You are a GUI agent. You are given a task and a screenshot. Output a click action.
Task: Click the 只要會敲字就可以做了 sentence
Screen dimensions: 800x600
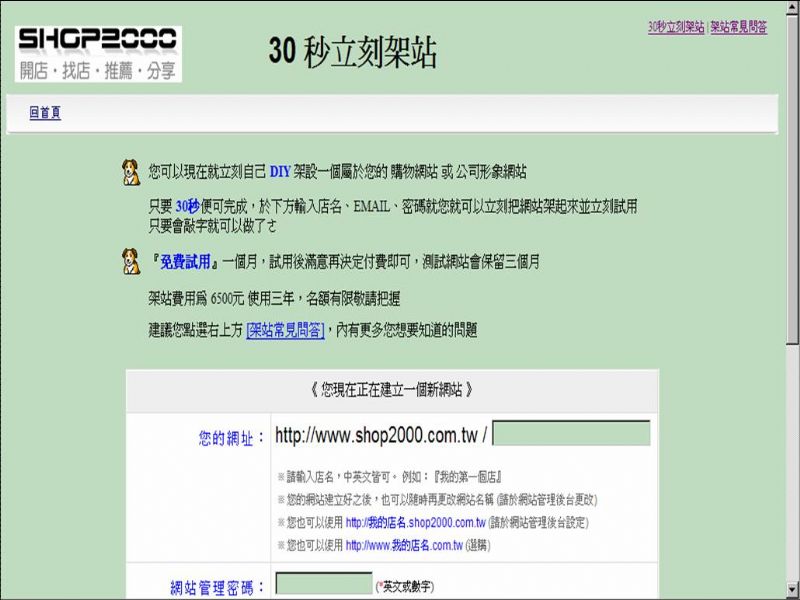click(212, 226)
